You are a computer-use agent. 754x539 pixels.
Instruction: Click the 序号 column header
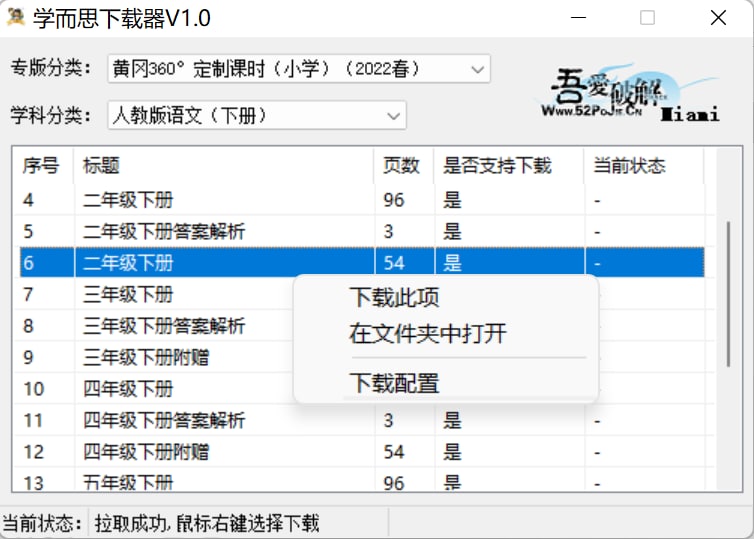click(x=43, y=166)
